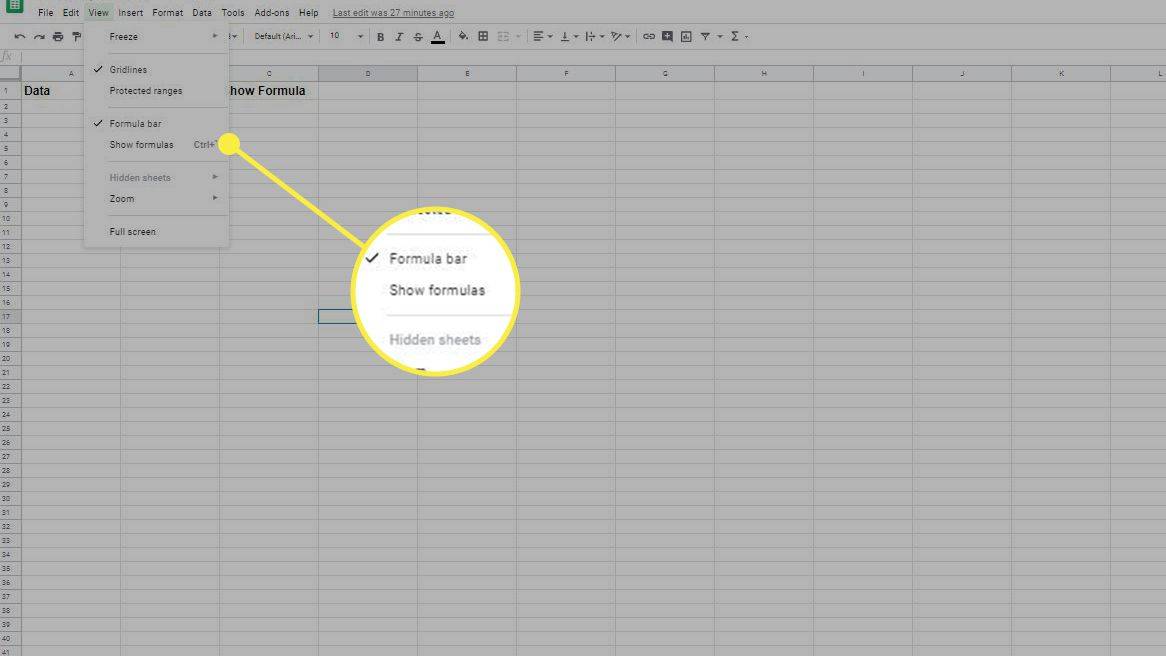Toggle Gridlines in the View menu
Viewport: 1166px width, 656px height.
point(126,69)
